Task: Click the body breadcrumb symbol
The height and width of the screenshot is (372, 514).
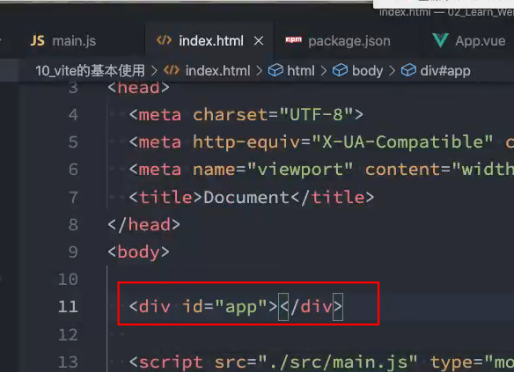Action: [367, 71]
